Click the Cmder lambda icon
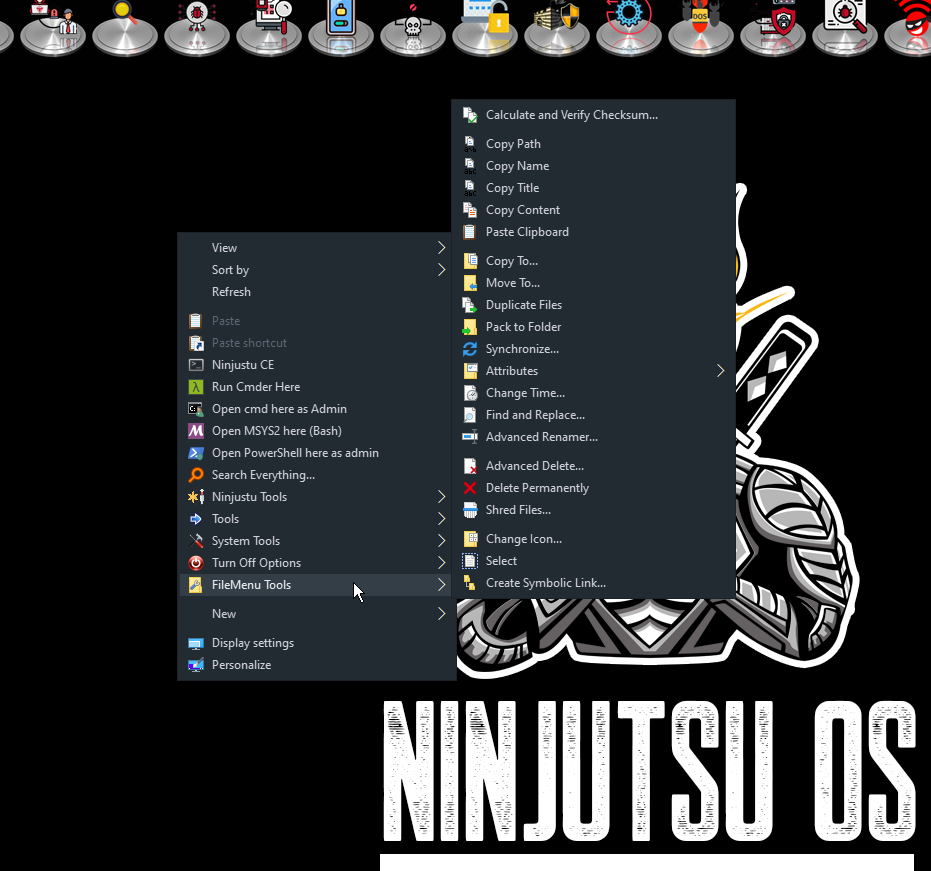The image size is (931, 871). pyautogui.click(x=196, y=387)
